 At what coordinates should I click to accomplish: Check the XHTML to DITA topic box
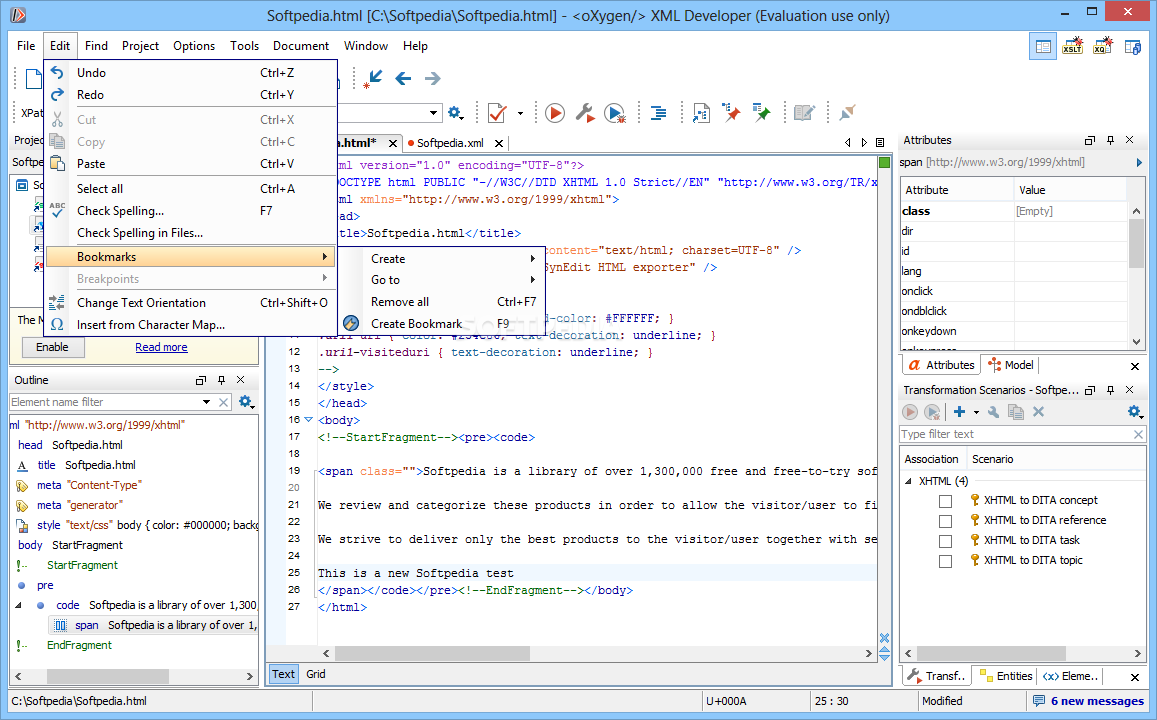coord(945,561)
